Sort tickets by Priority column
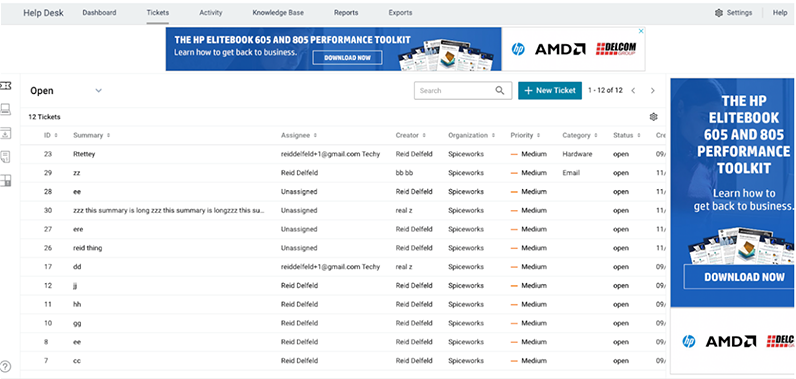 click(525, 135)
